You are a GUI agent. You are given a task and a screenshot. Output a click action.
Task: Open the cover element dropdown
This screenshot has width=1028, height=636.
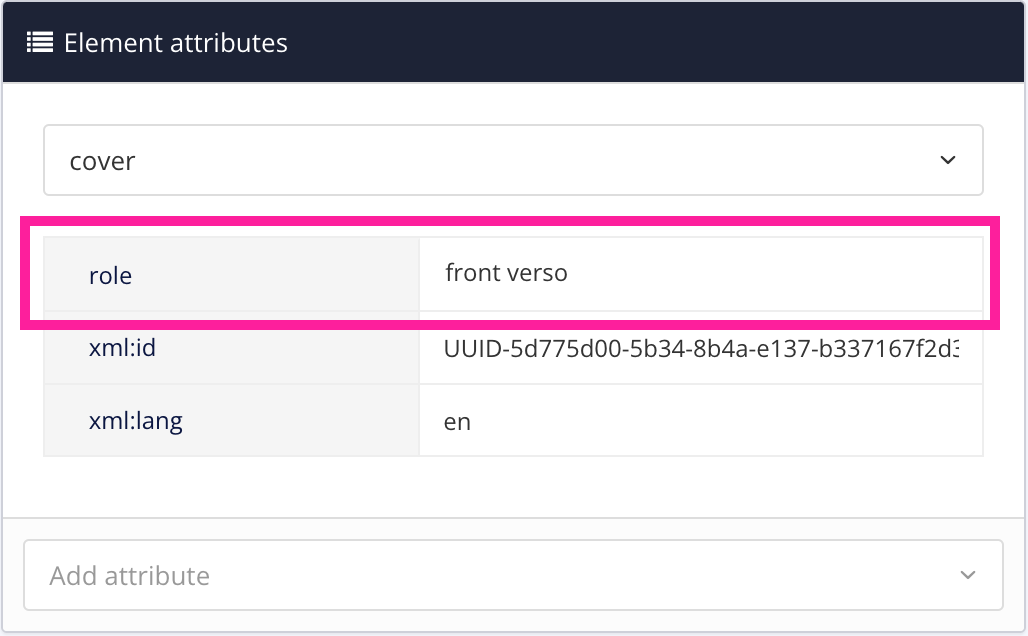[x=514, y=160]
